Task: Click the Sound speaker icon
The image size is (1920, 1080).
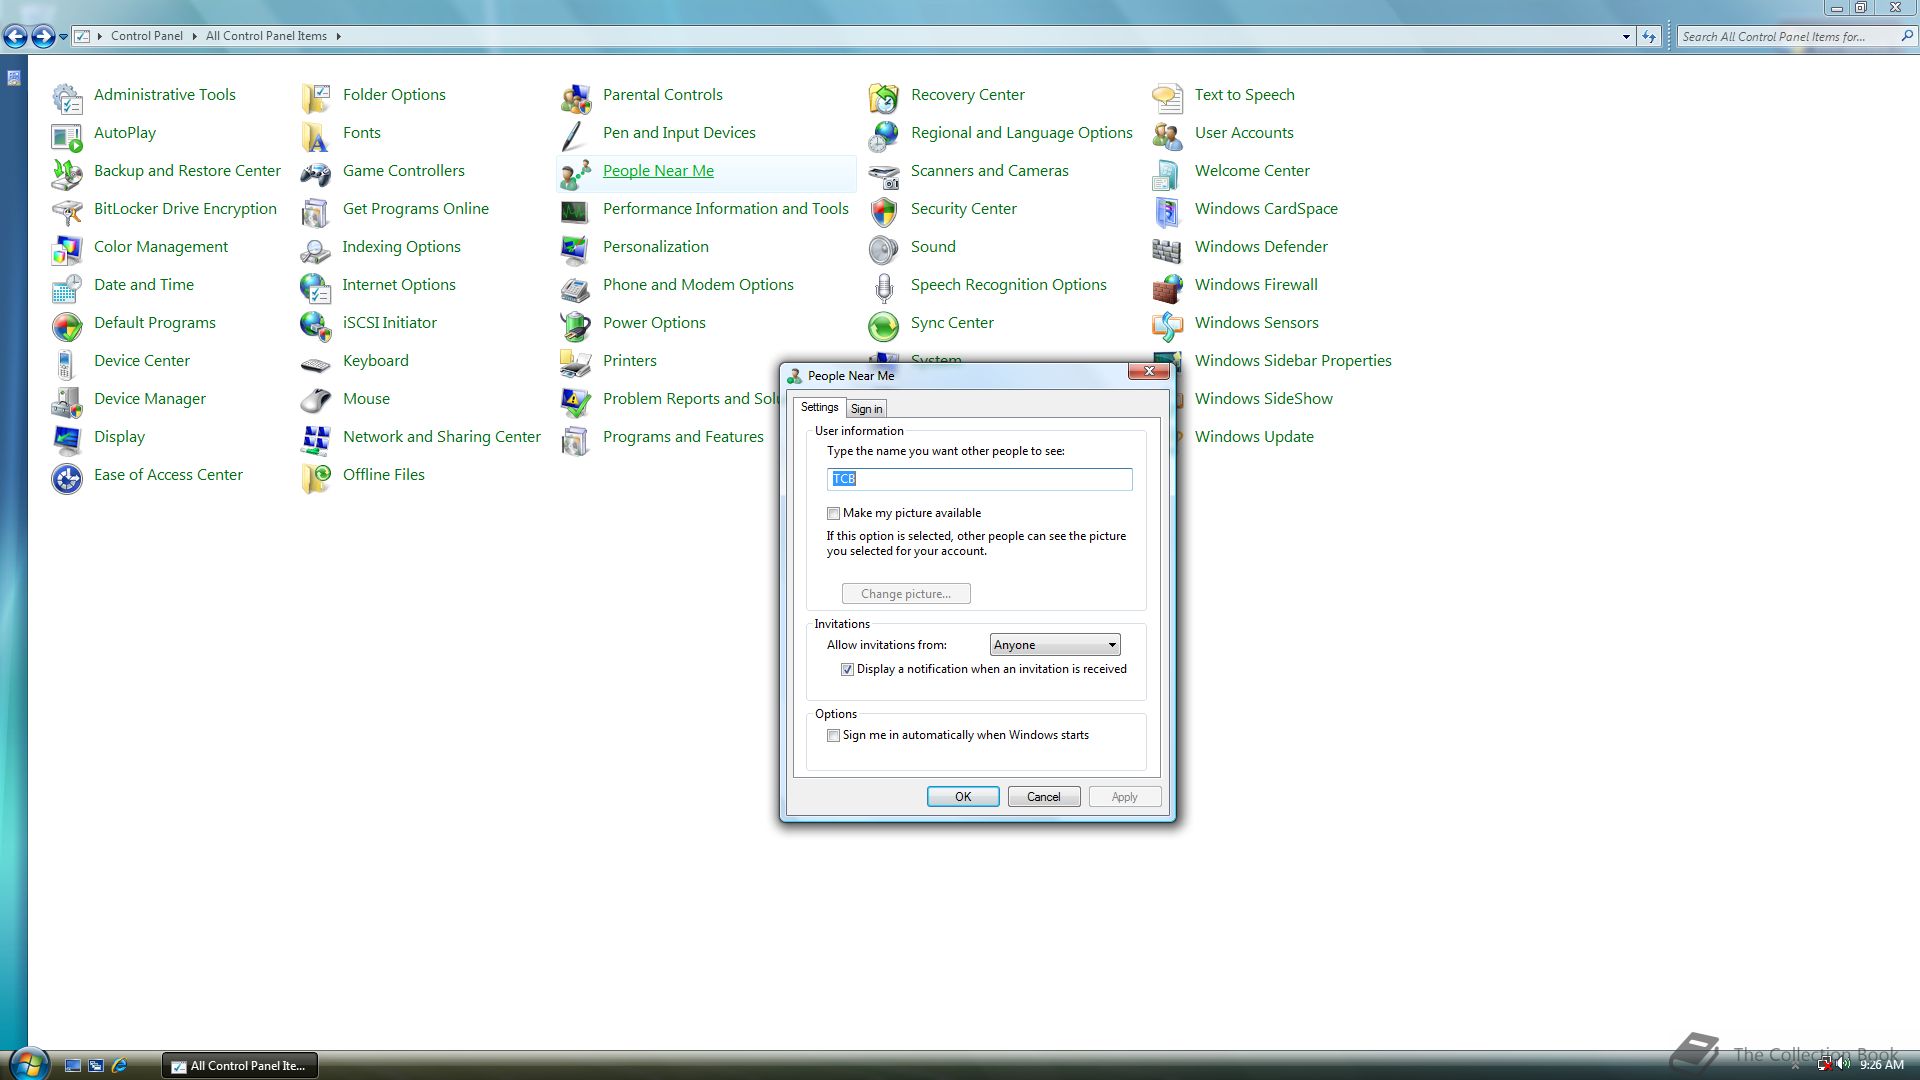Action: coord(884,249)
